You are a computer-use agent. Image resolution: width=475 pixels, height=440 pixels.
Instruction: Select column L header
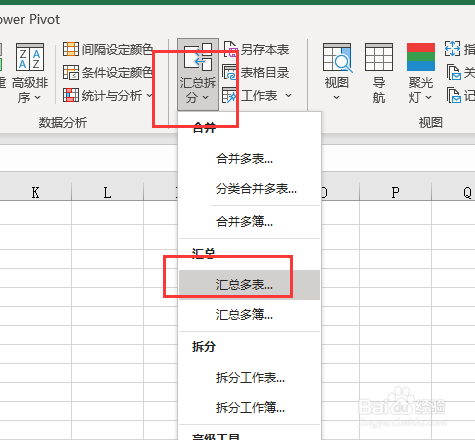[107, 192]
